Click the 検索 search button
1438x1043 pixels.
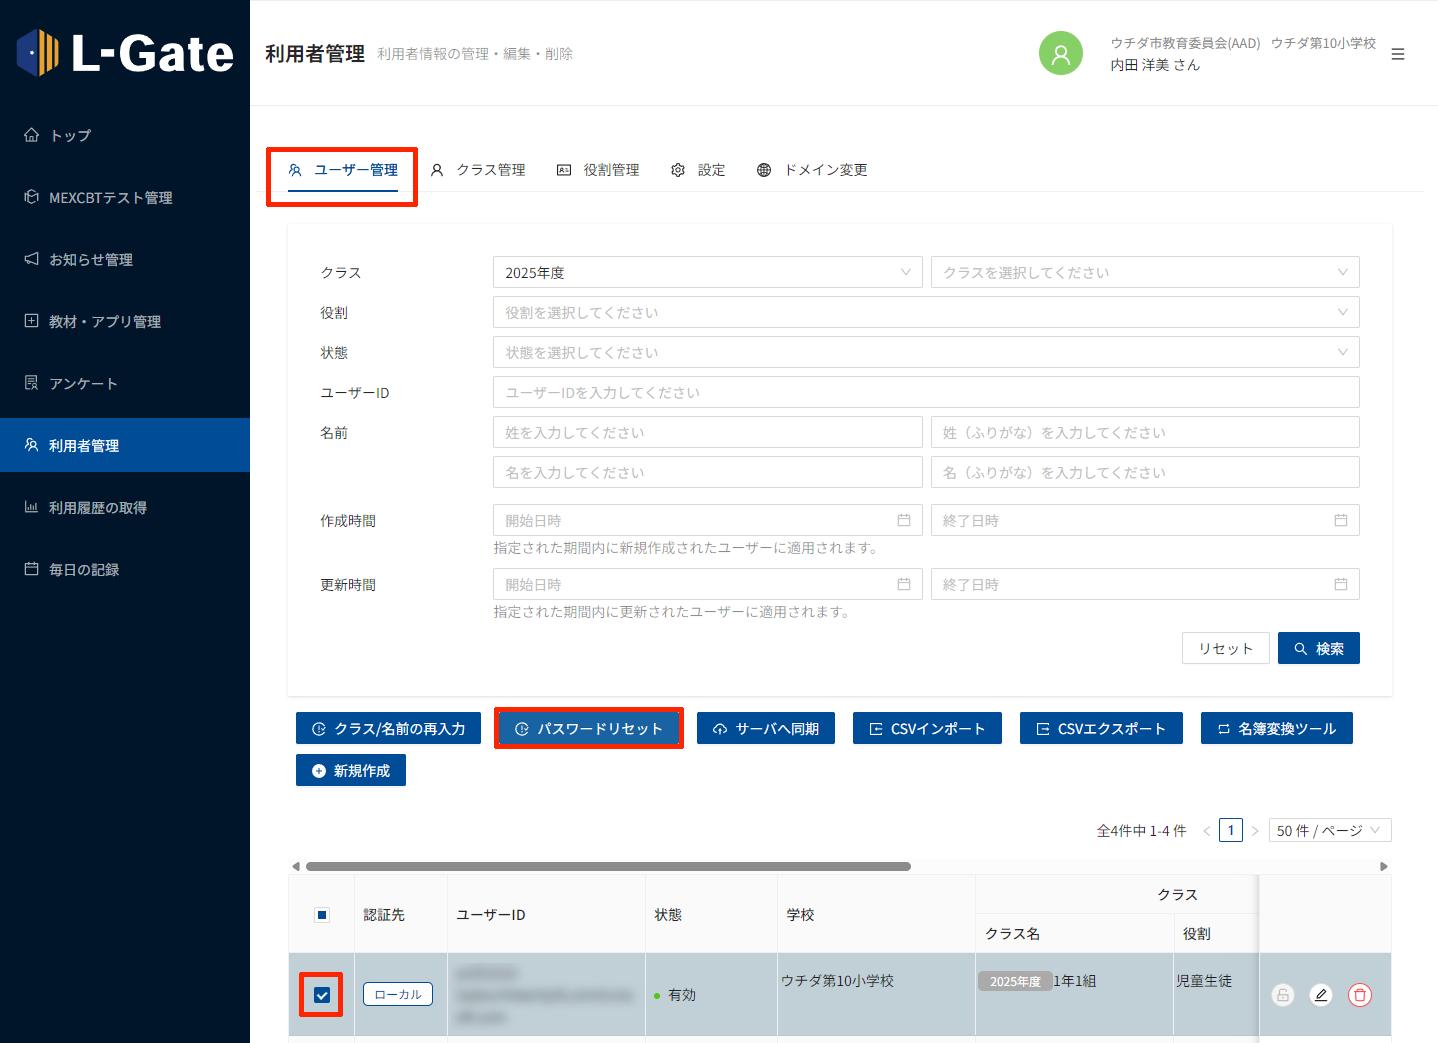pyautogui.click(x=1318, y=648)
